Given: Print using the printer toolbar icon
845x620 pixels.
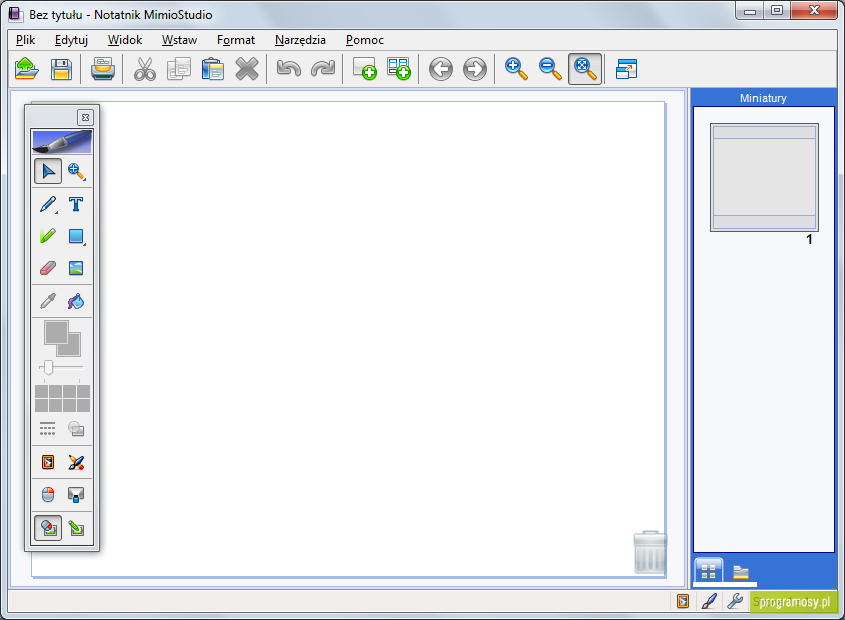Looking at the screenshot, I should 102,69.
